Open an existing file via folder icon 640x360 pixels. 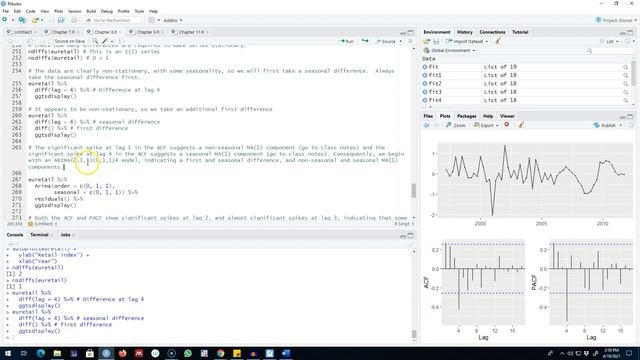coord(35,20)
